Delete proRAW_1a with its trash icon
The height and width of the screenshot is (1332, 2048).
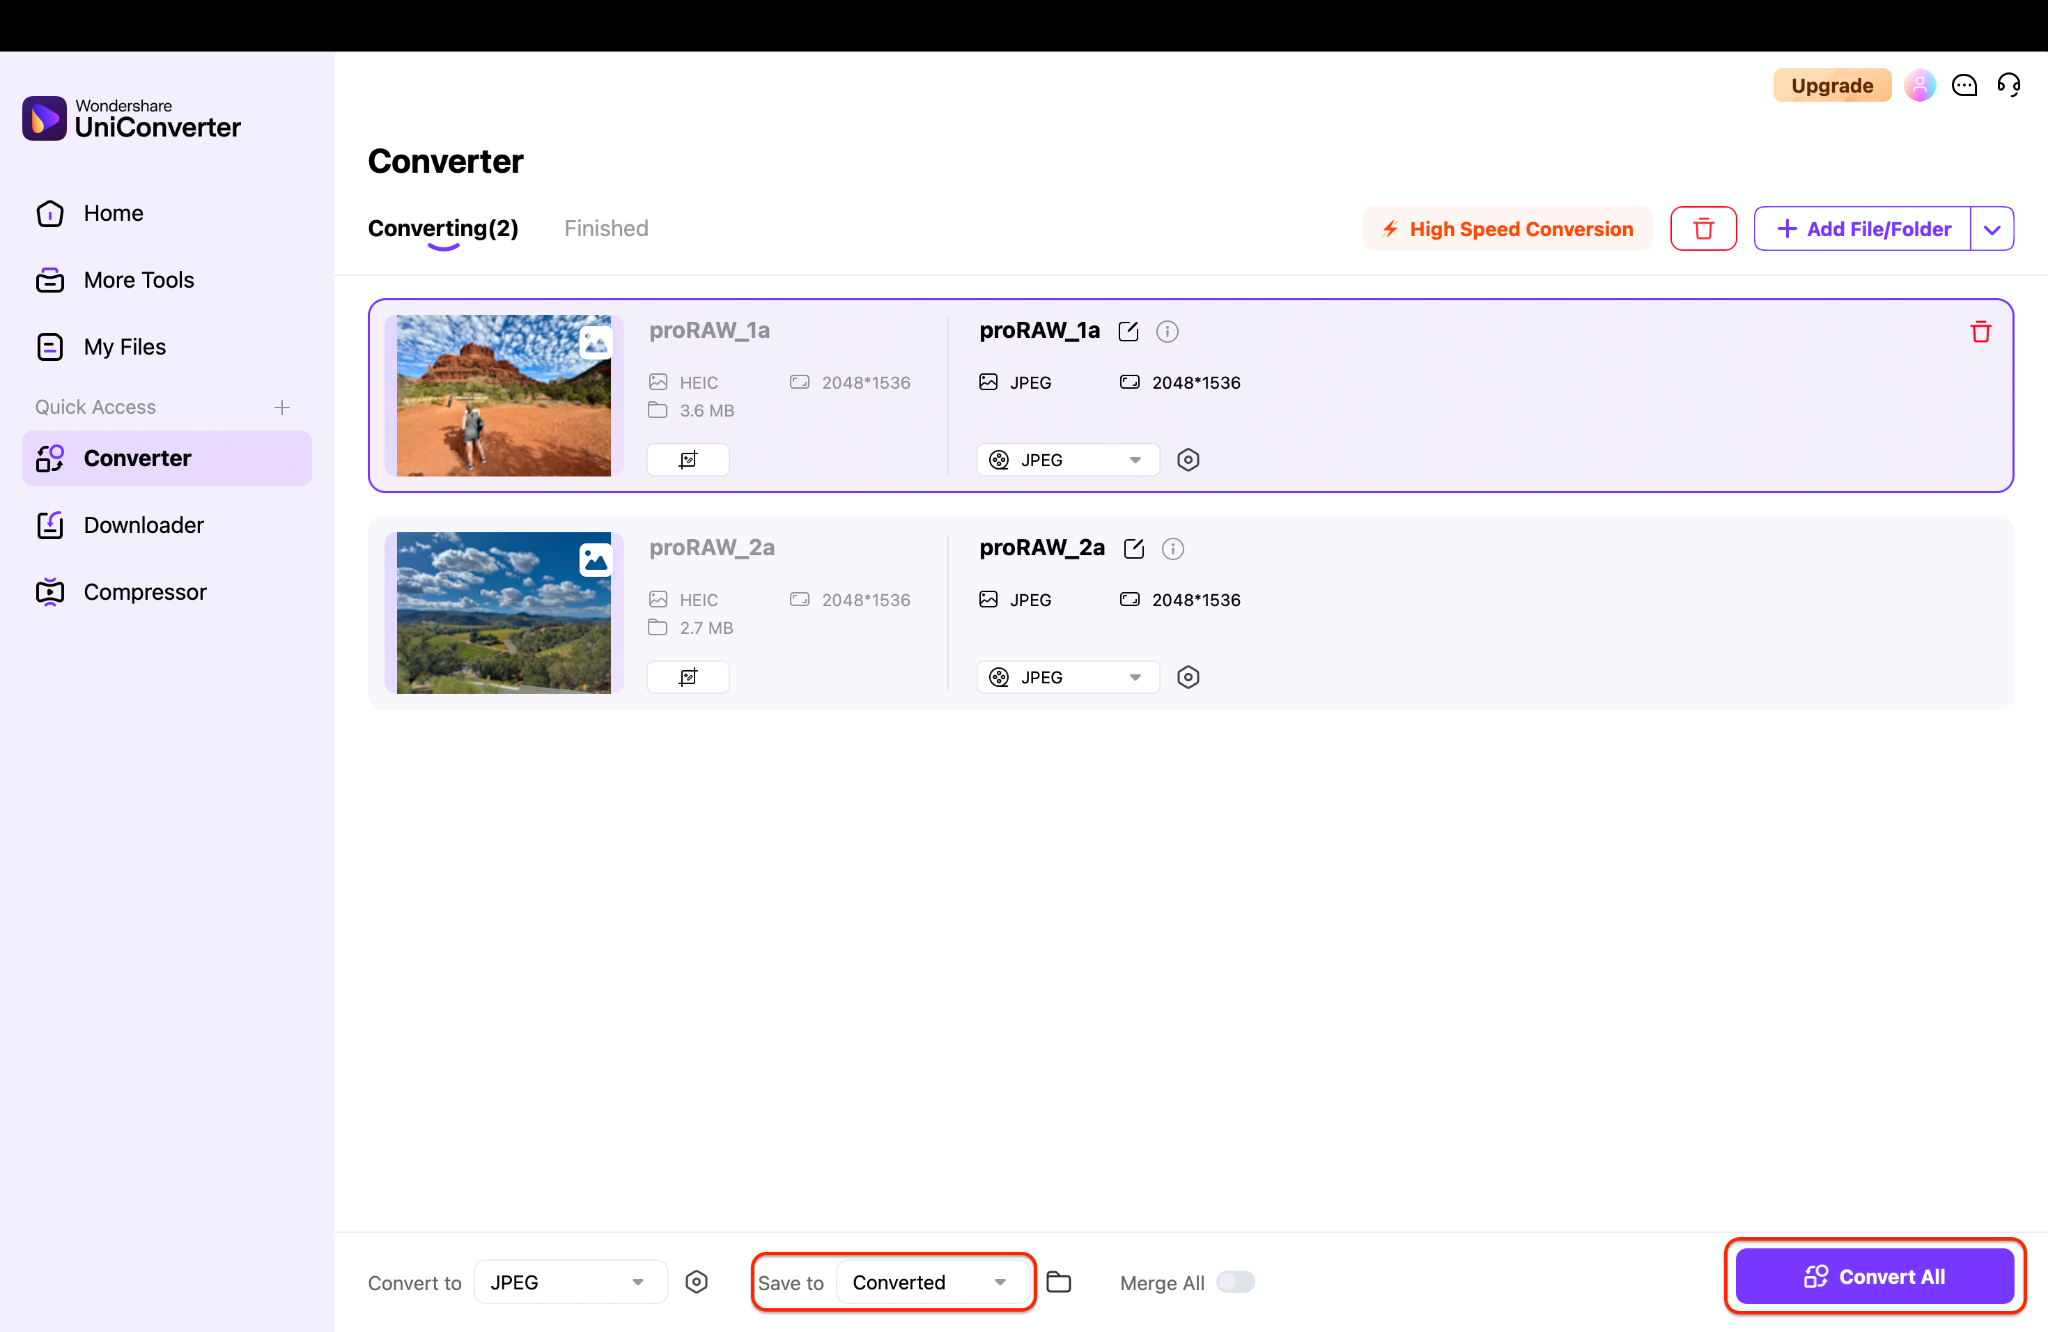[1981, 331]
